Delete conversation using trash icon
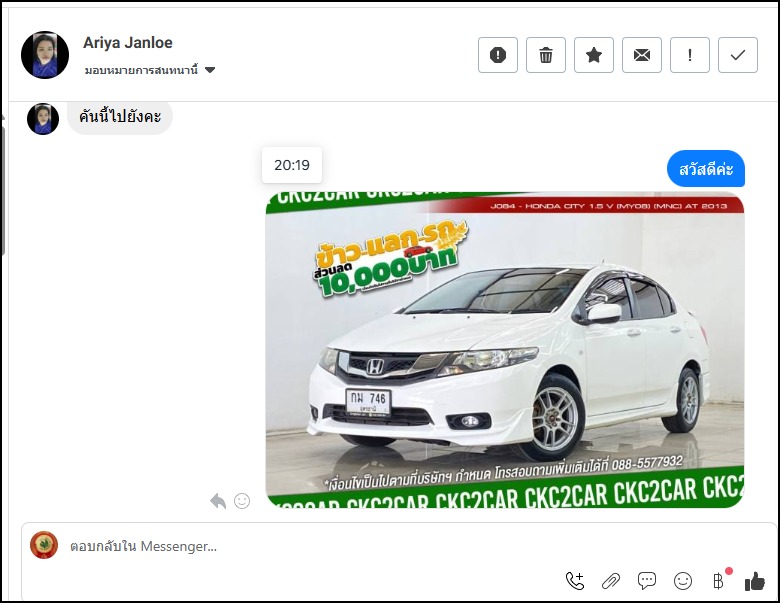This screenshot has width=780, height=603. pos(546,55)
